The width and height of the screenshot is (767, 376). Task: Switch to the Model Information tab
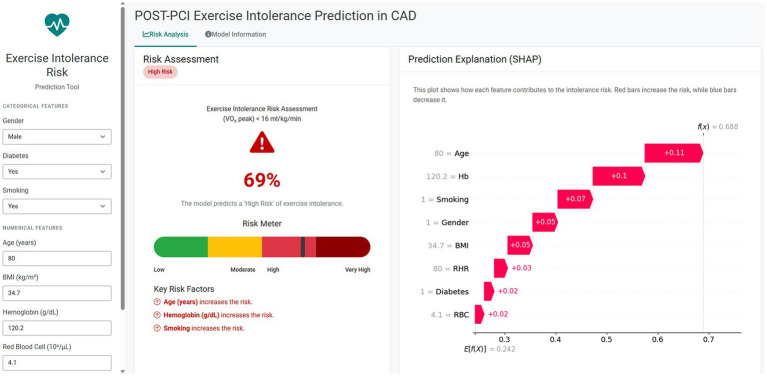pyautogui.click(x=236, y=34)
